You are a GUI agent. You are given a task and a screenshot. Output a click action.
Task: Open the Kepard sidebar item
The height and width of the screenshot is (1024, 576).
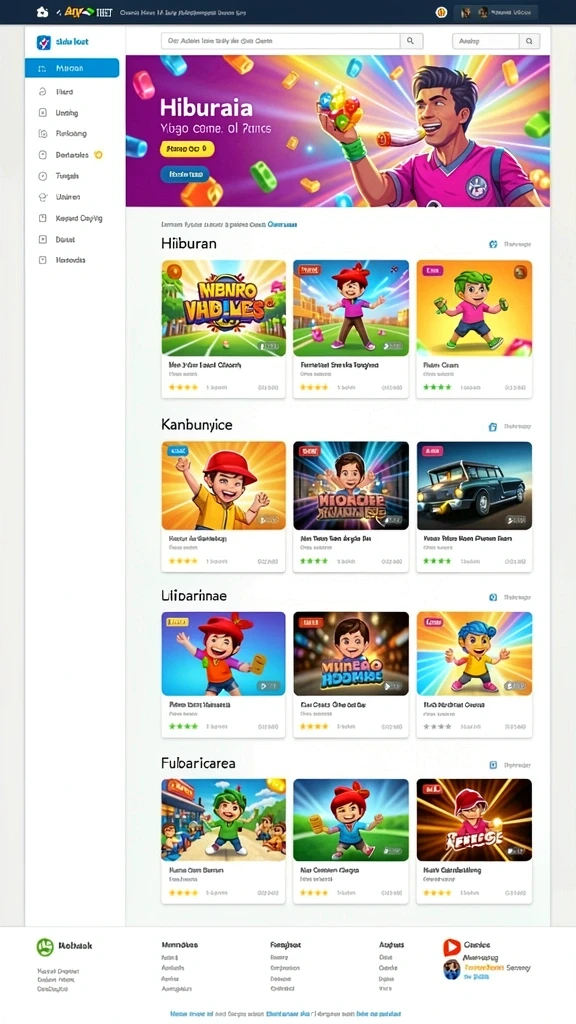72,218
